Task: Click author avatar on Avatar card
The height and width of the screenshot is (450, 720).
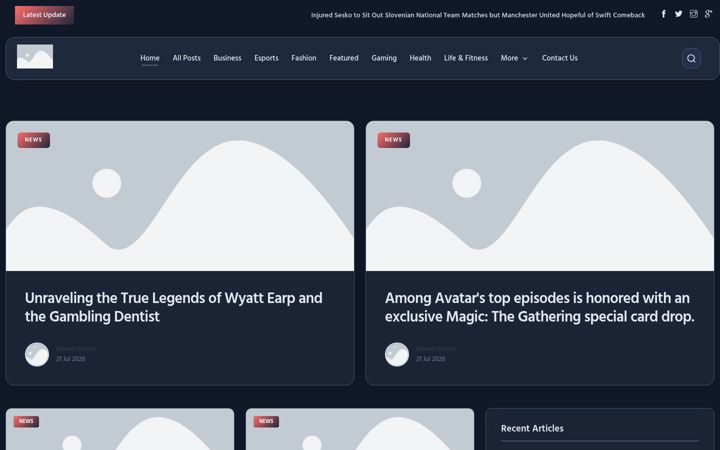Action: point(397,354)
